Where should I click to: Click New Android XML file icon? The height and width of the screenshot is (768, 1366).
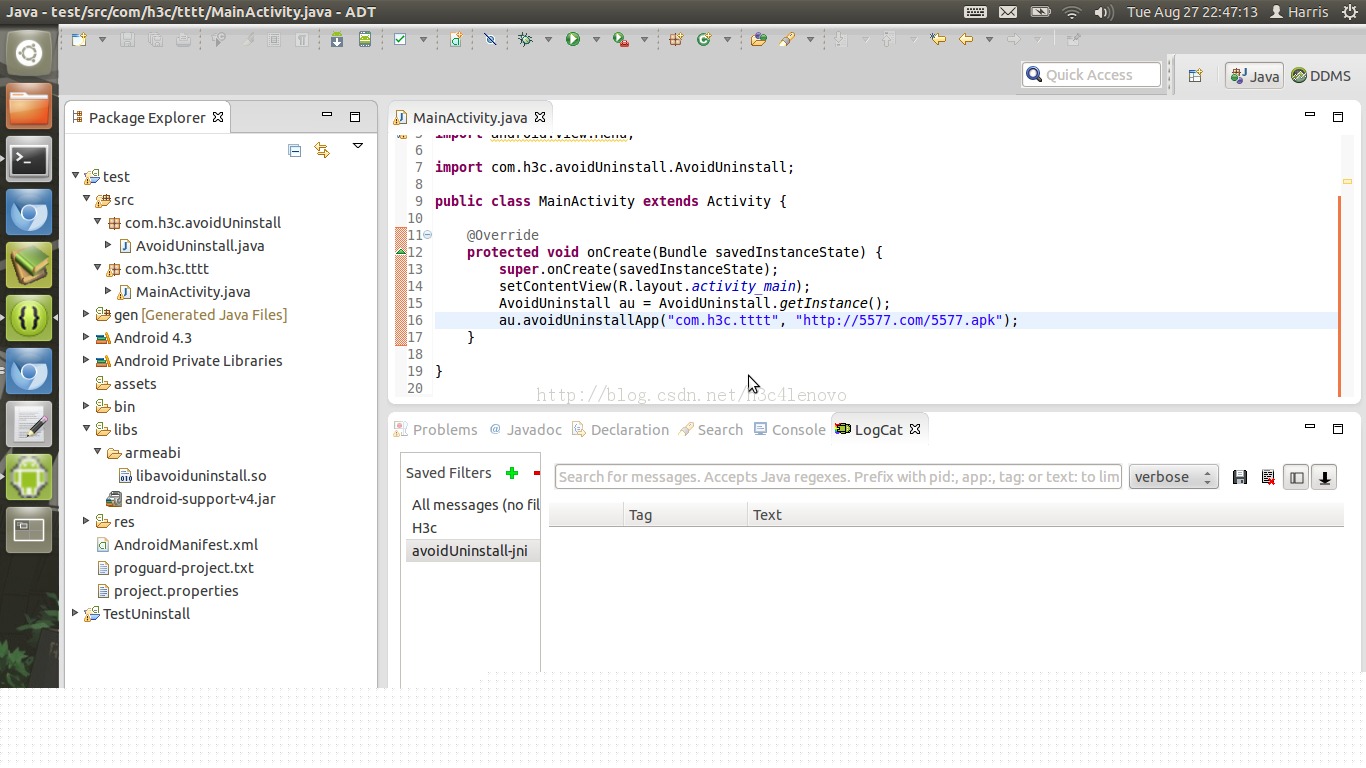tap(456, 39)
